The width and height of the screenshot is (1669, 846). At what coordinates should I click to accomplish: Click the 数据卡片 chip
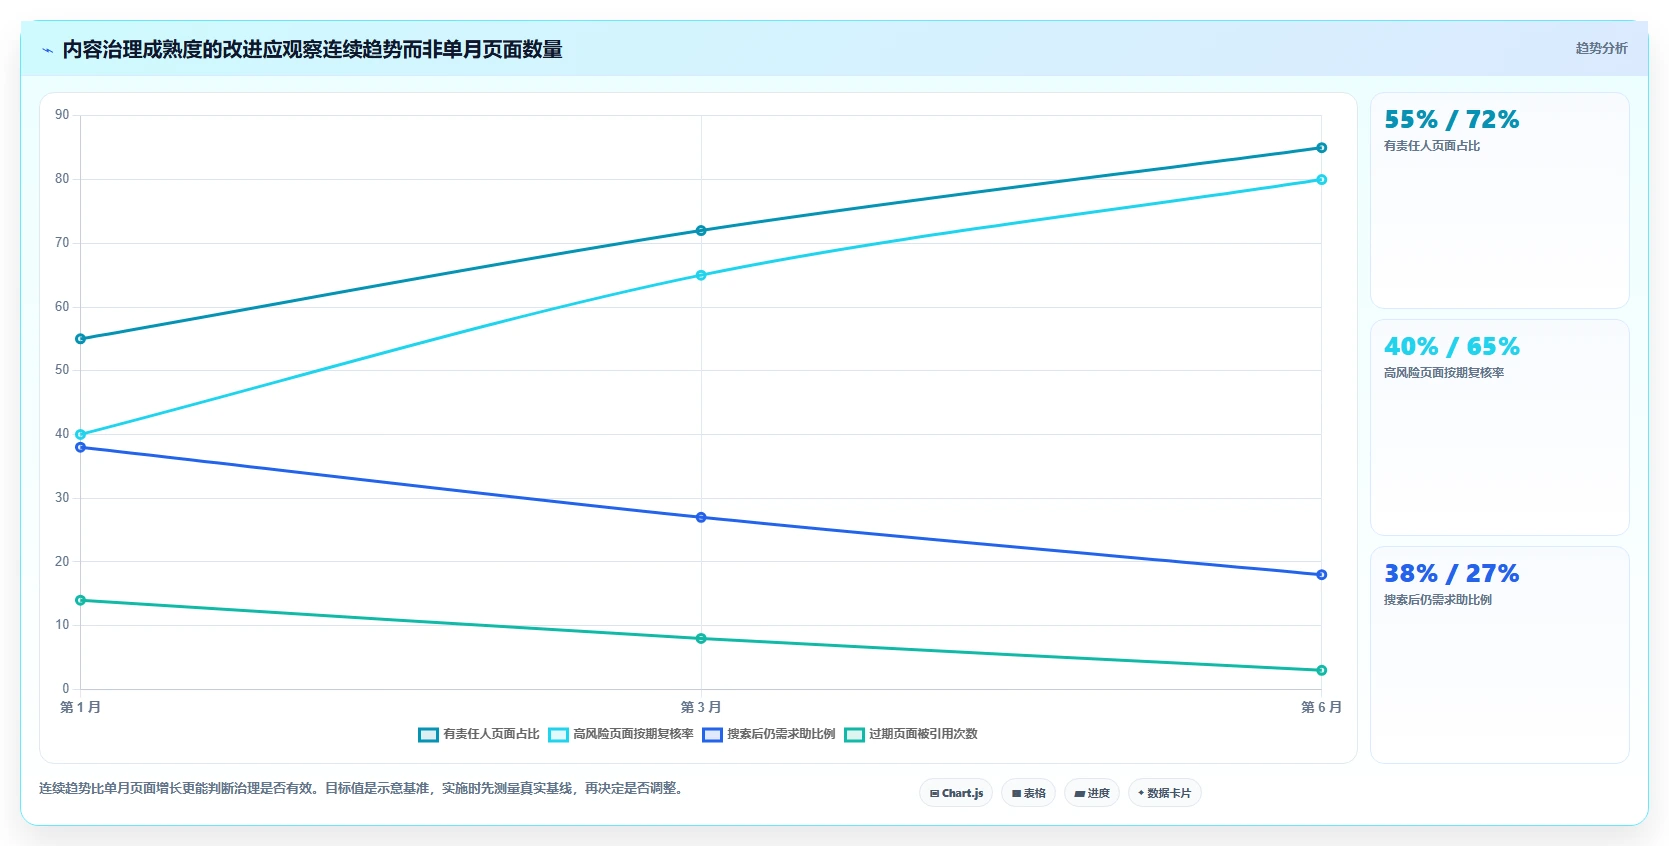[1165, 793]
